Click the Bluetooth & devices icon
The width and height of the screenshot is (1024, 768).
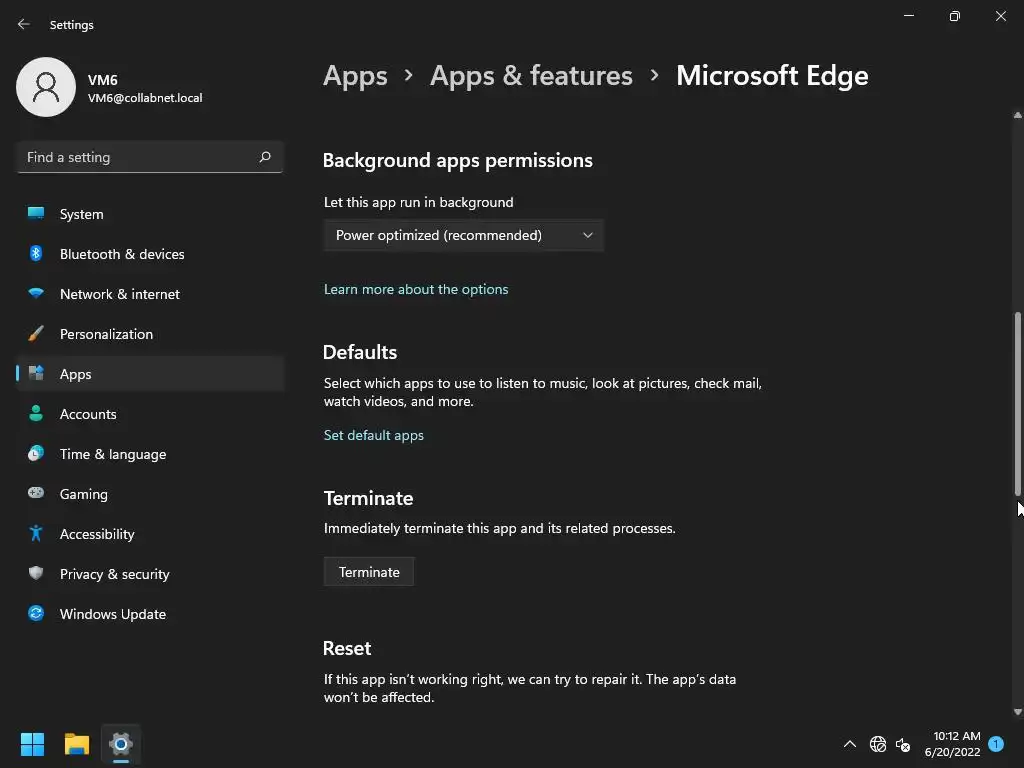pyautogui.click(x=36, y=254)
